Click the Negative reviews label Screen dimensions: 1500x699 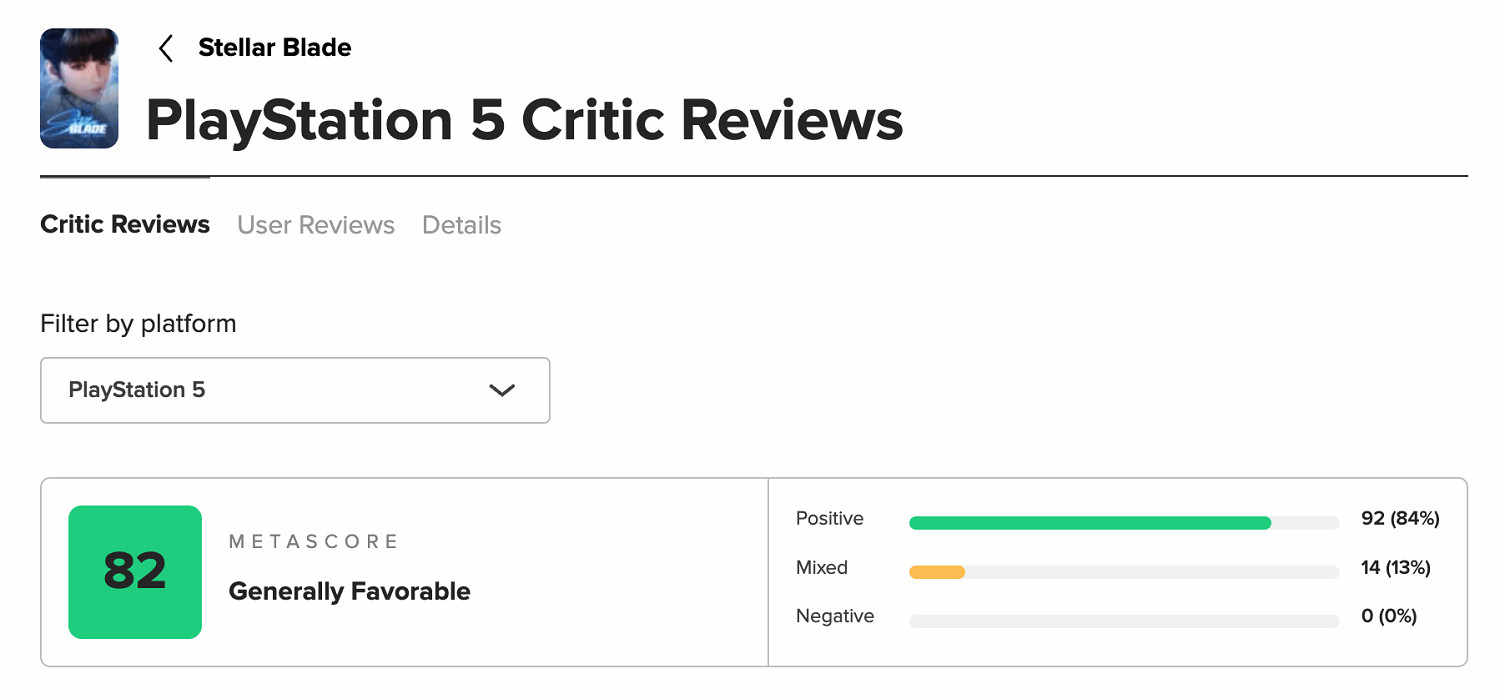point(835,616)
